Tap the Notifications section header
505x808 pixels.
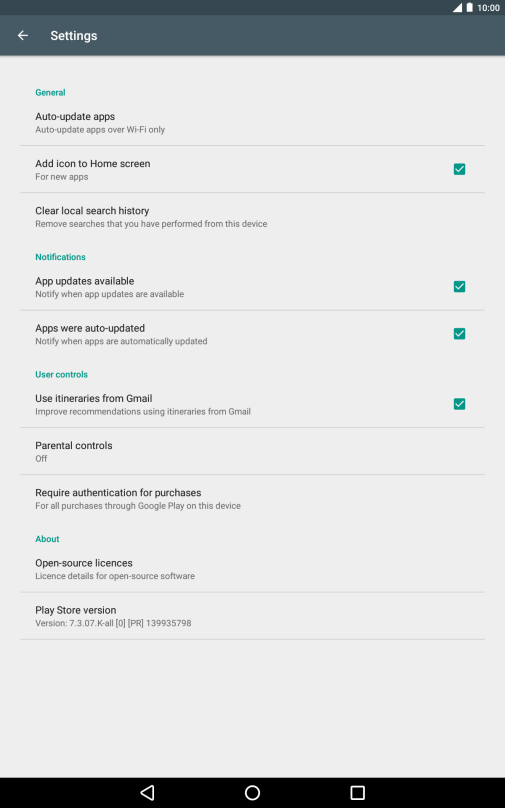pyautogui.click(x=60, y=257)
